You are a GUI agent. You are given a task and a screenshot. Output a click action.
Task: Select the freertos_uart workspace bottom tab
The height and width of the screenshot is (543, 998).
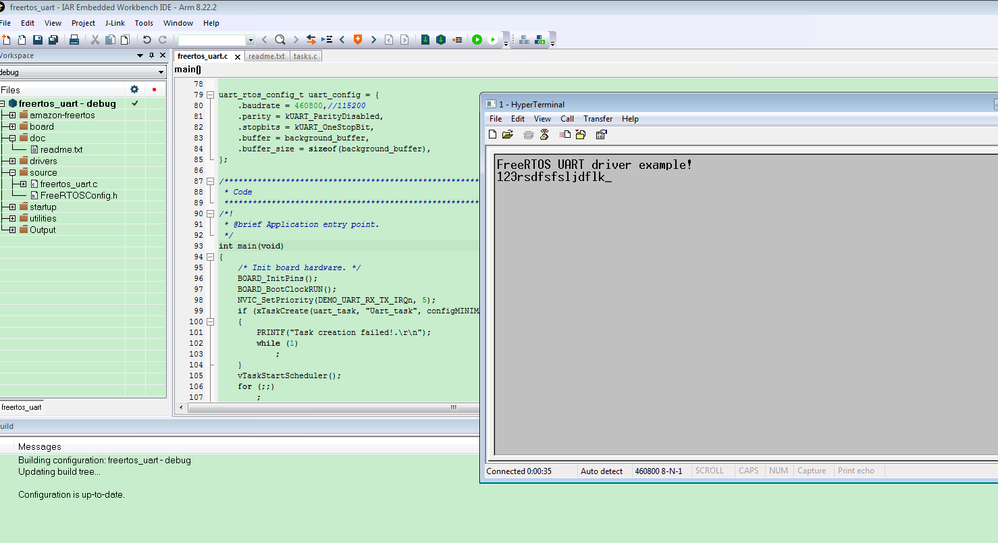coord(22,407)
